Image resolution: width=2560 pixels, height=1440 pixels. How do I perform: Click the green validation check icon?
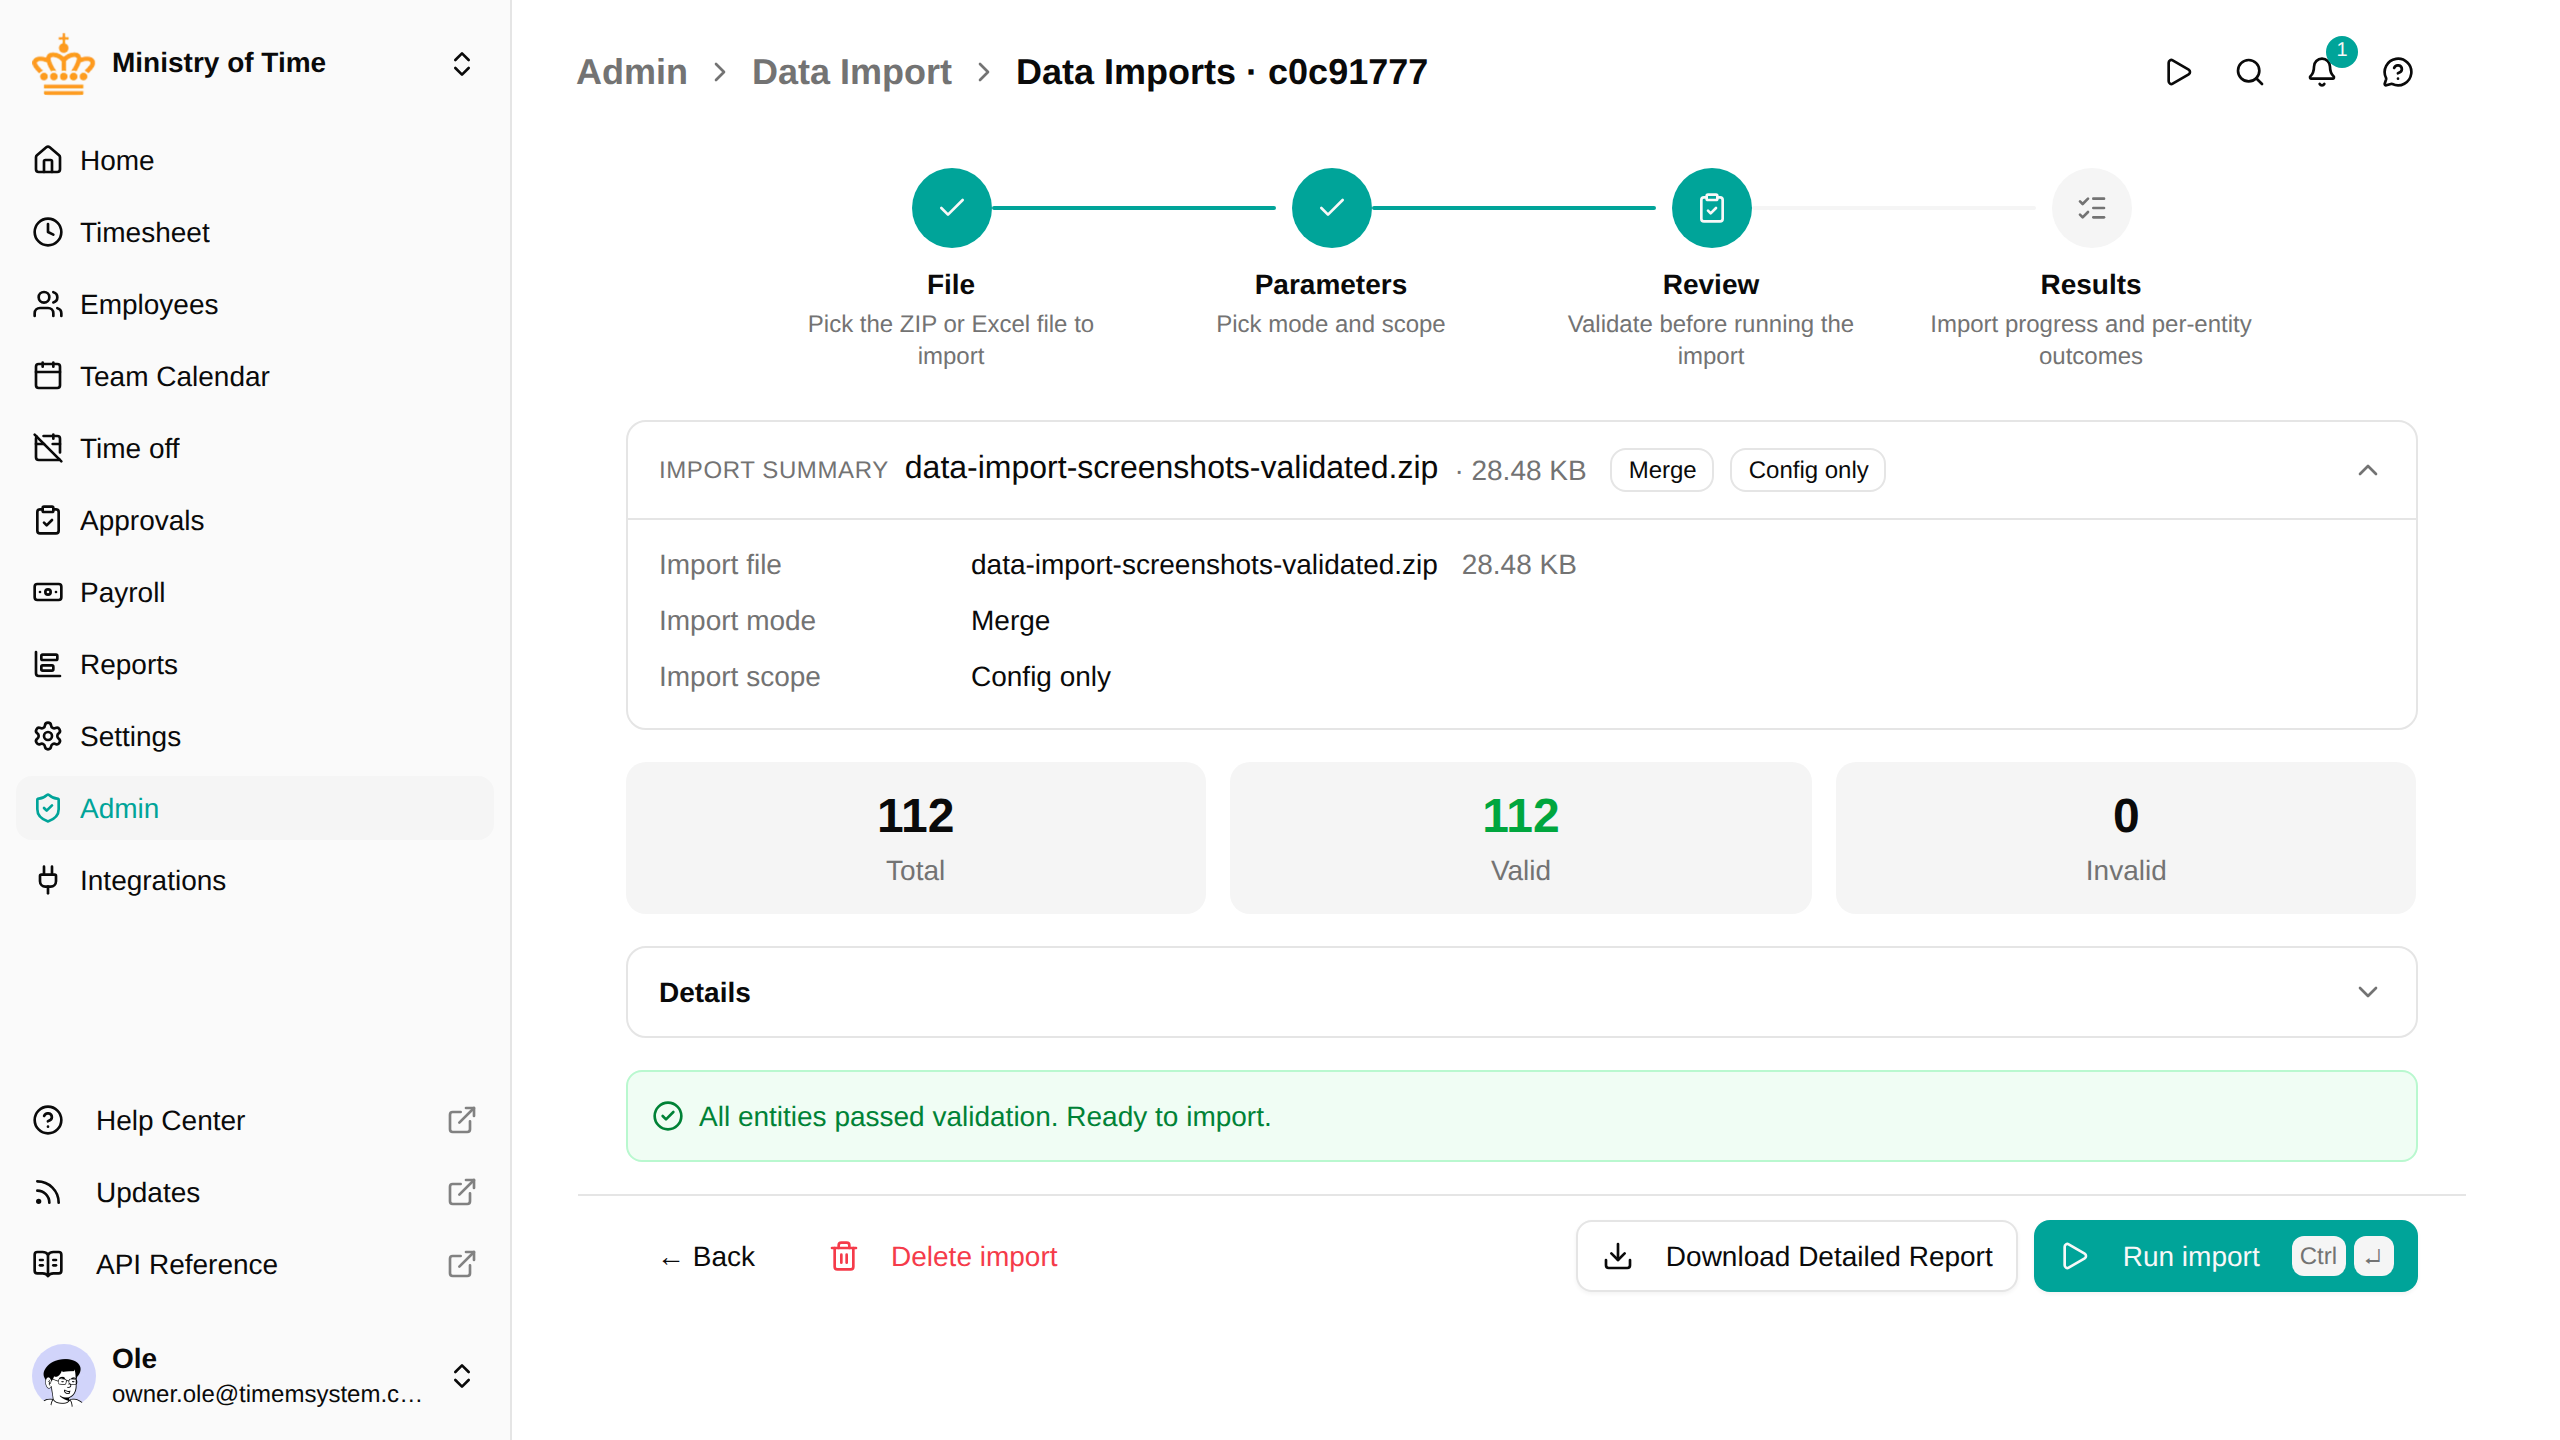click(x=668, y=1116)
